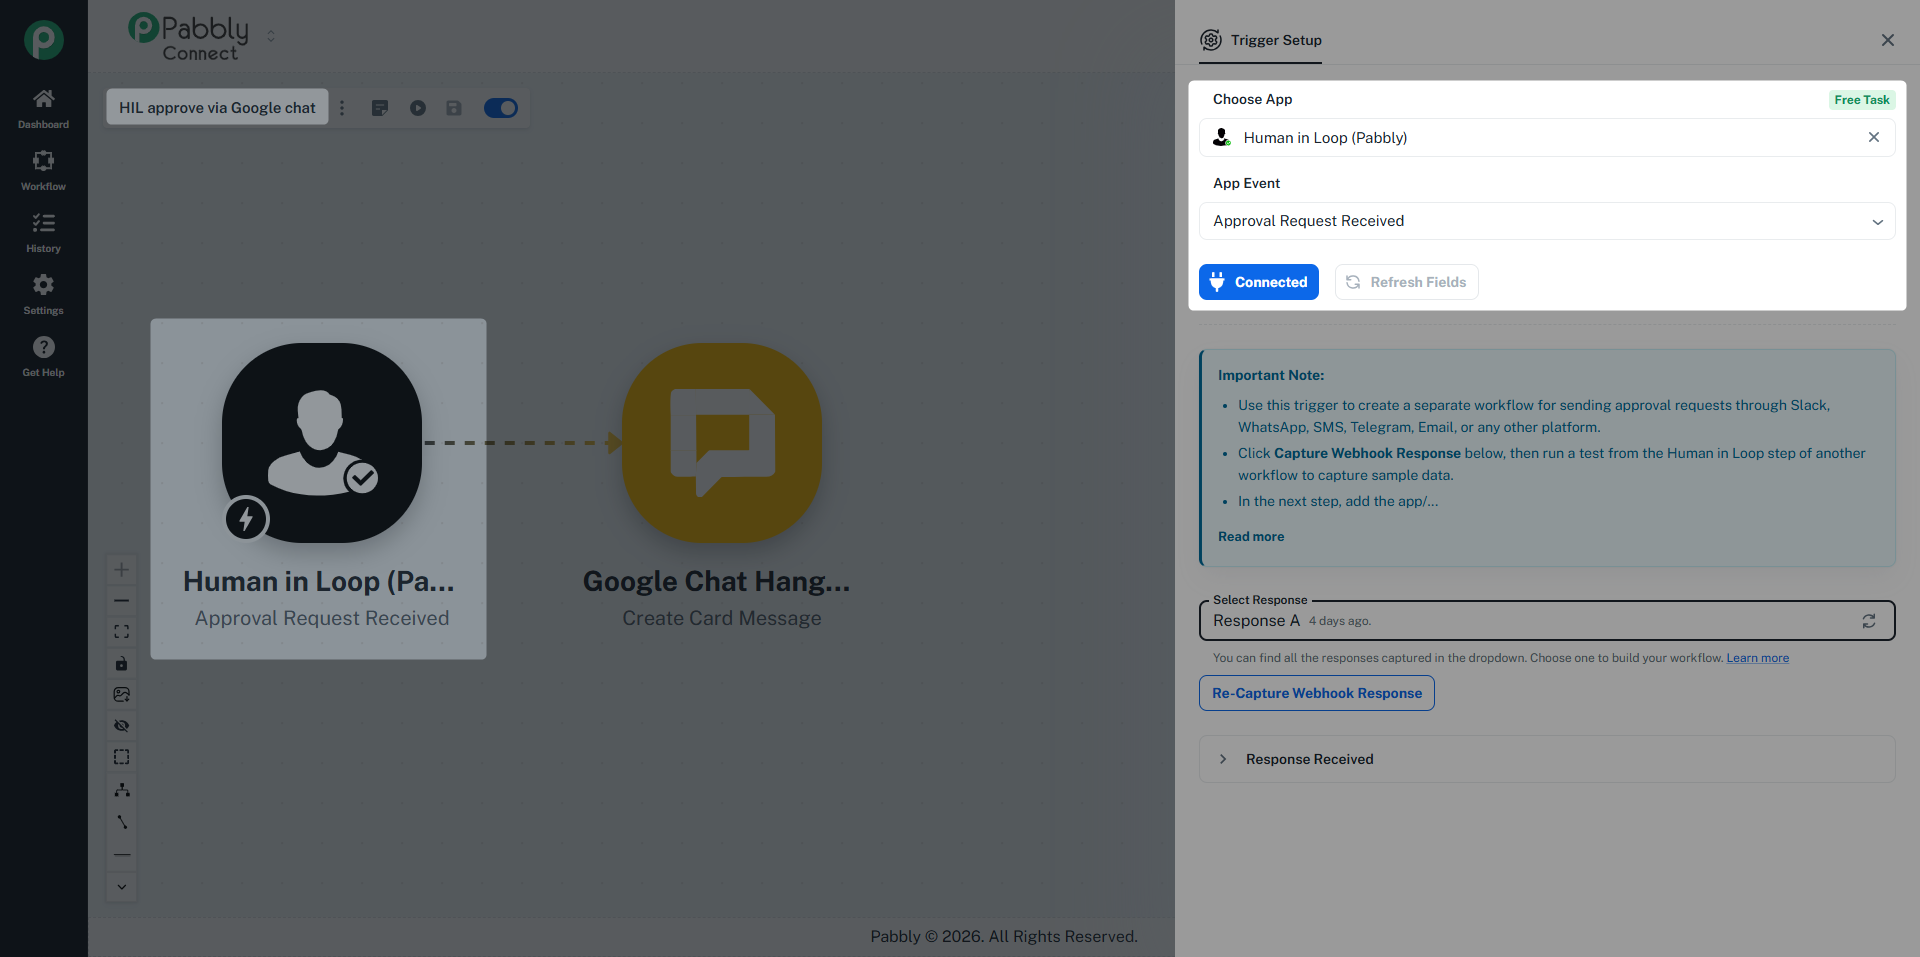Viewport: 1920px width, 957px height.
Task: Click the Free Task badge
Action: [1862, 100]
